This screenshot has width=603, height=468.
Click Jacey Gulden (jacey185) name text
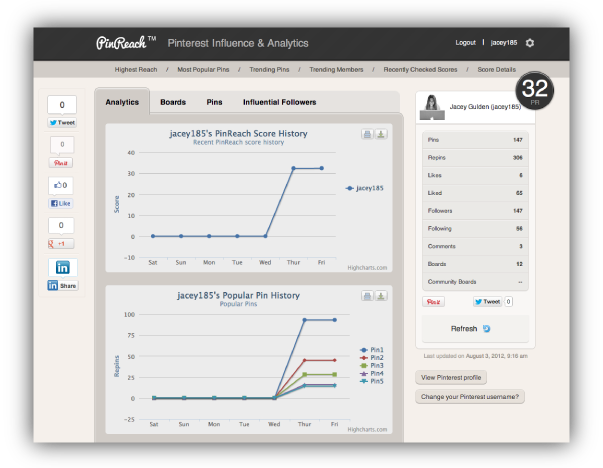485,107
